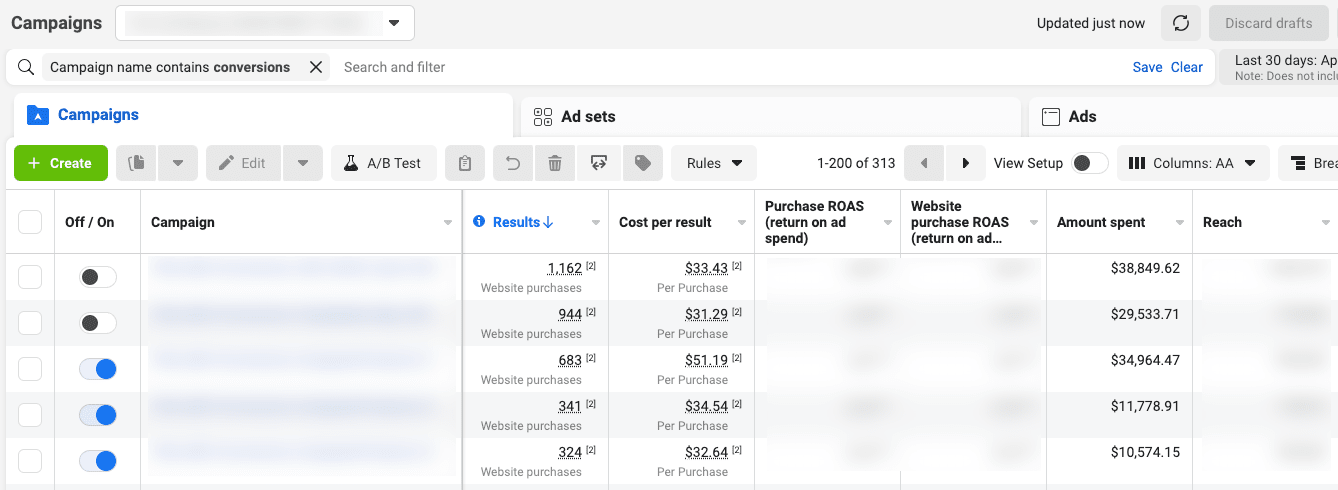The height and width of the screenshot is (490, 1338).
Task: Click the Undo arrow icon
Action: click(x=513, y=163)
